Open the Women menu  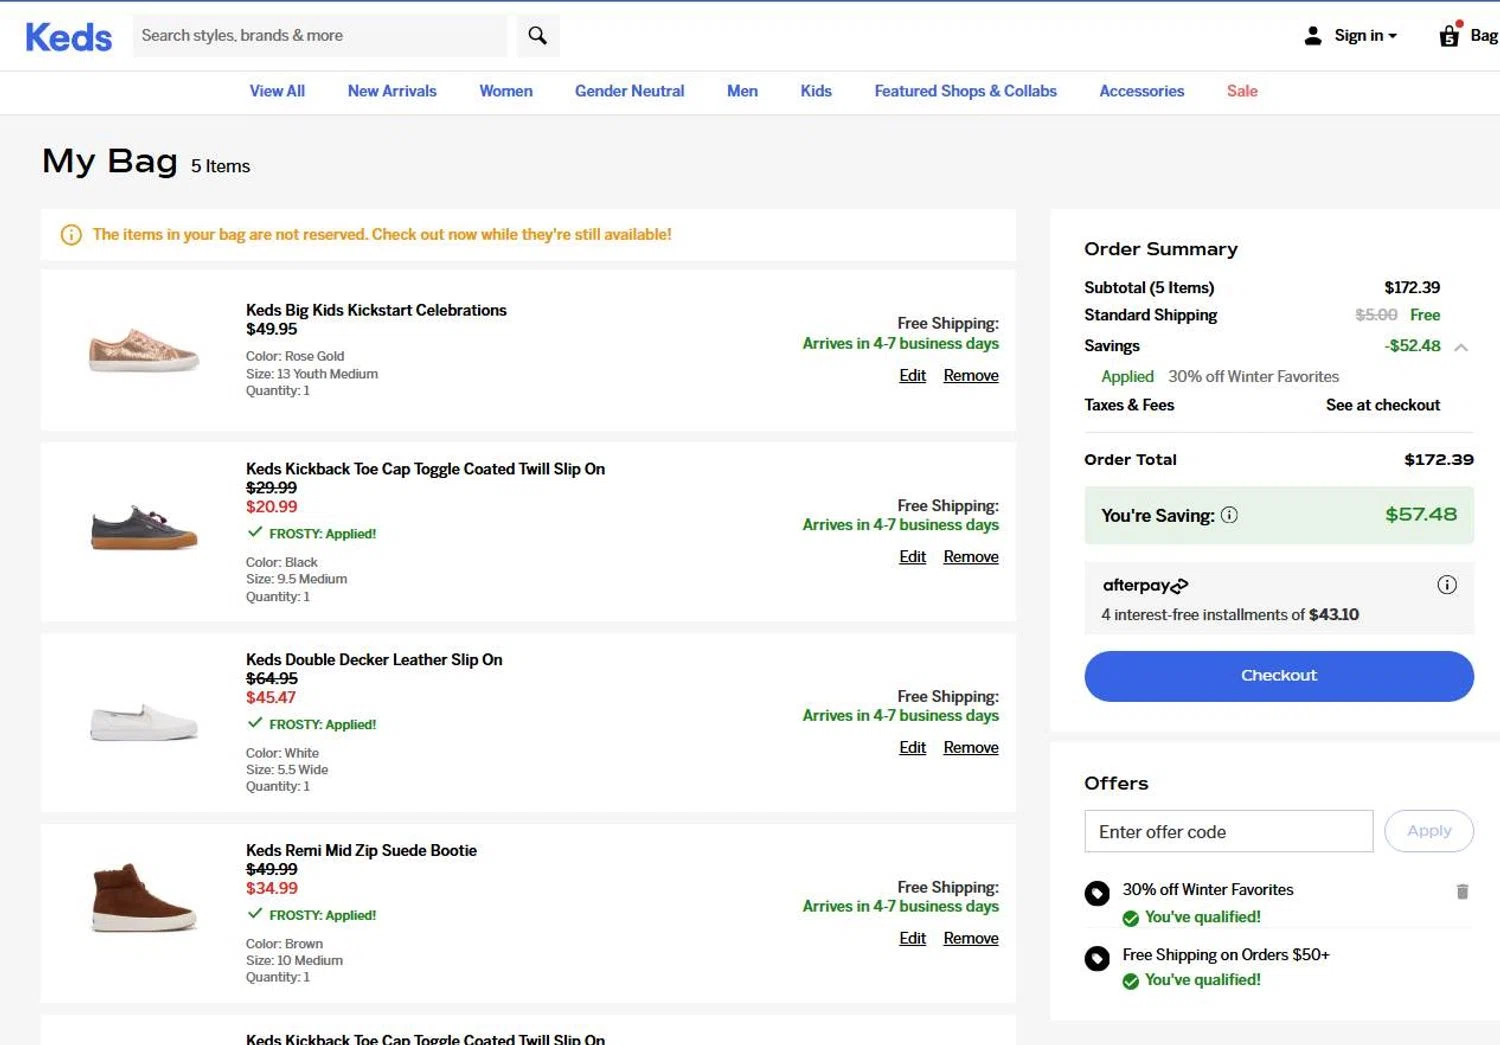coord(506,91)
